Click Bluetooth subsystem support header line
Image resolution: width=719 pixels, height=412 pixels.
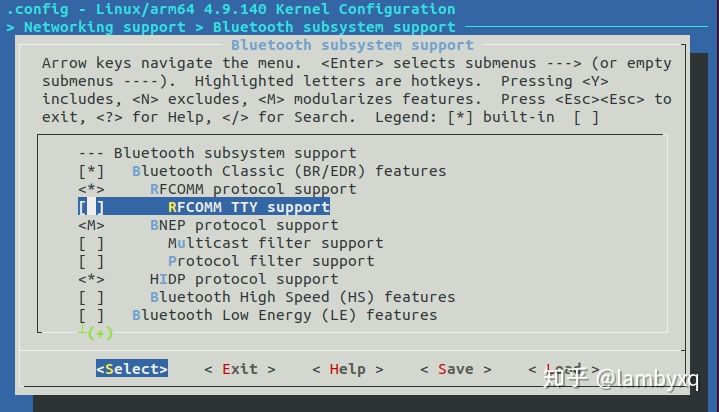point(217,153)
